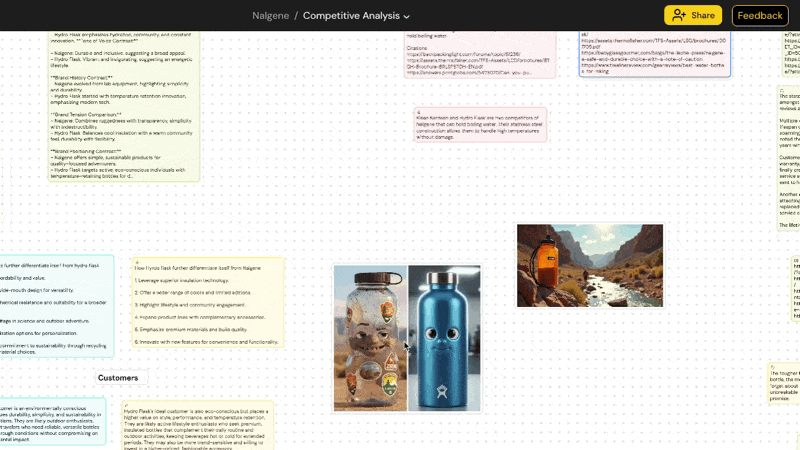This screenshot has height=450, width=800.
Task: Click '5. Emphasize premium materials' line
Action: pyautogui.click(x=191, y=329)
